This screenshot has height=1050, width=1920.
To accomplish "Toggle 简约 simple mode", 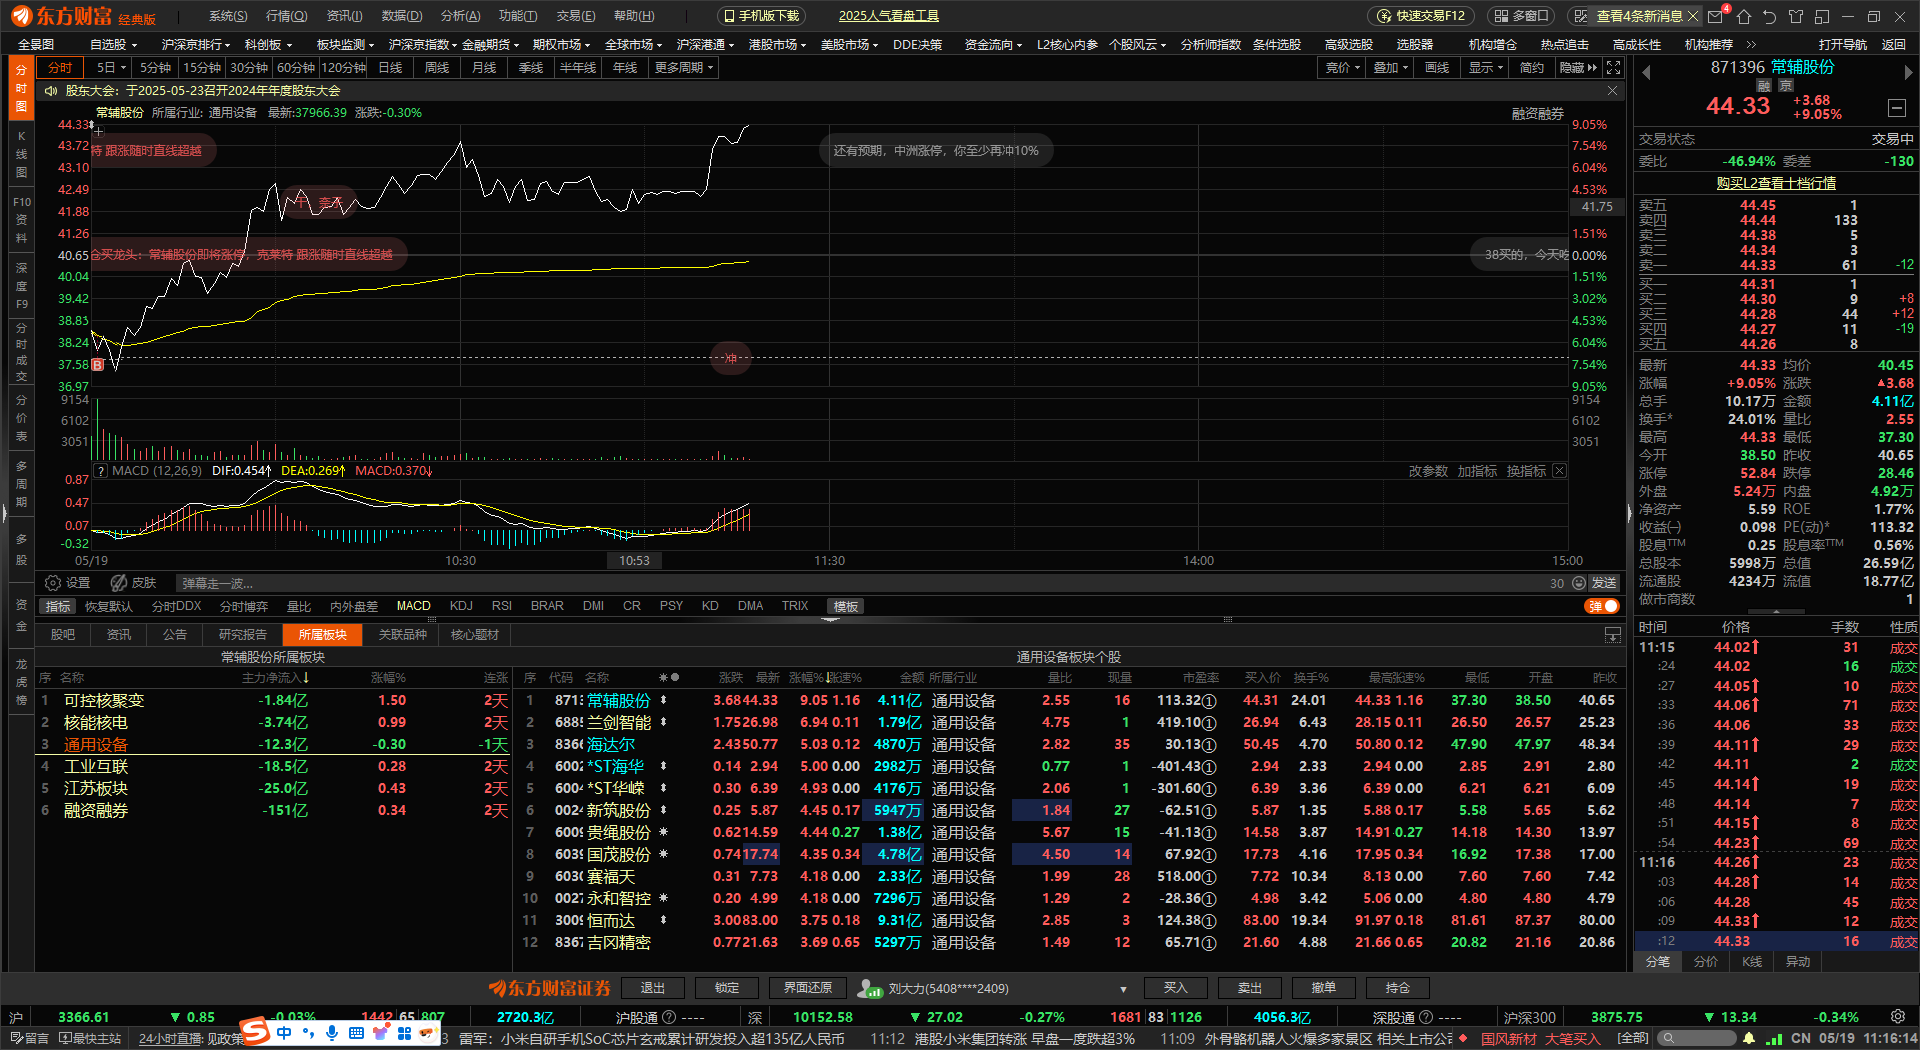I will (1532, 68).
